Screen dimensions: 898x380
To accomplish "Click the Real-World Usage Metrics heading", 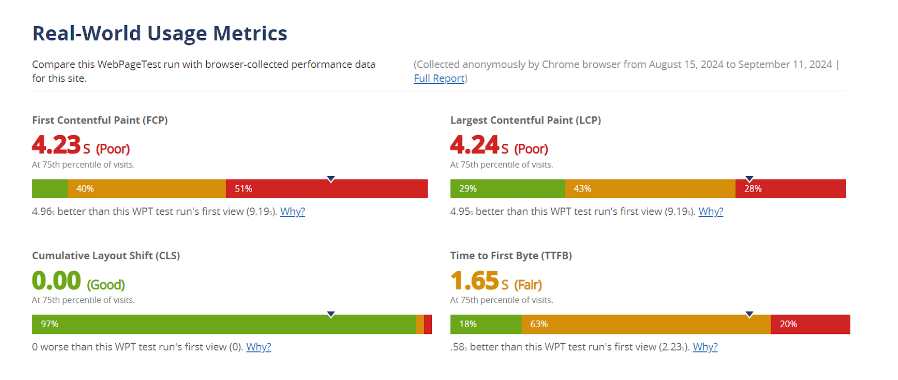I will point(160,33).
